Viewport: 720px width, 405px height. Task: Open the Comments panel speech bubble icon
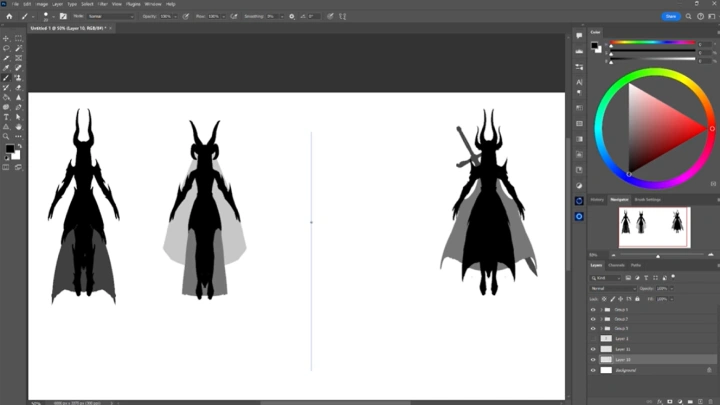point(579,35)
